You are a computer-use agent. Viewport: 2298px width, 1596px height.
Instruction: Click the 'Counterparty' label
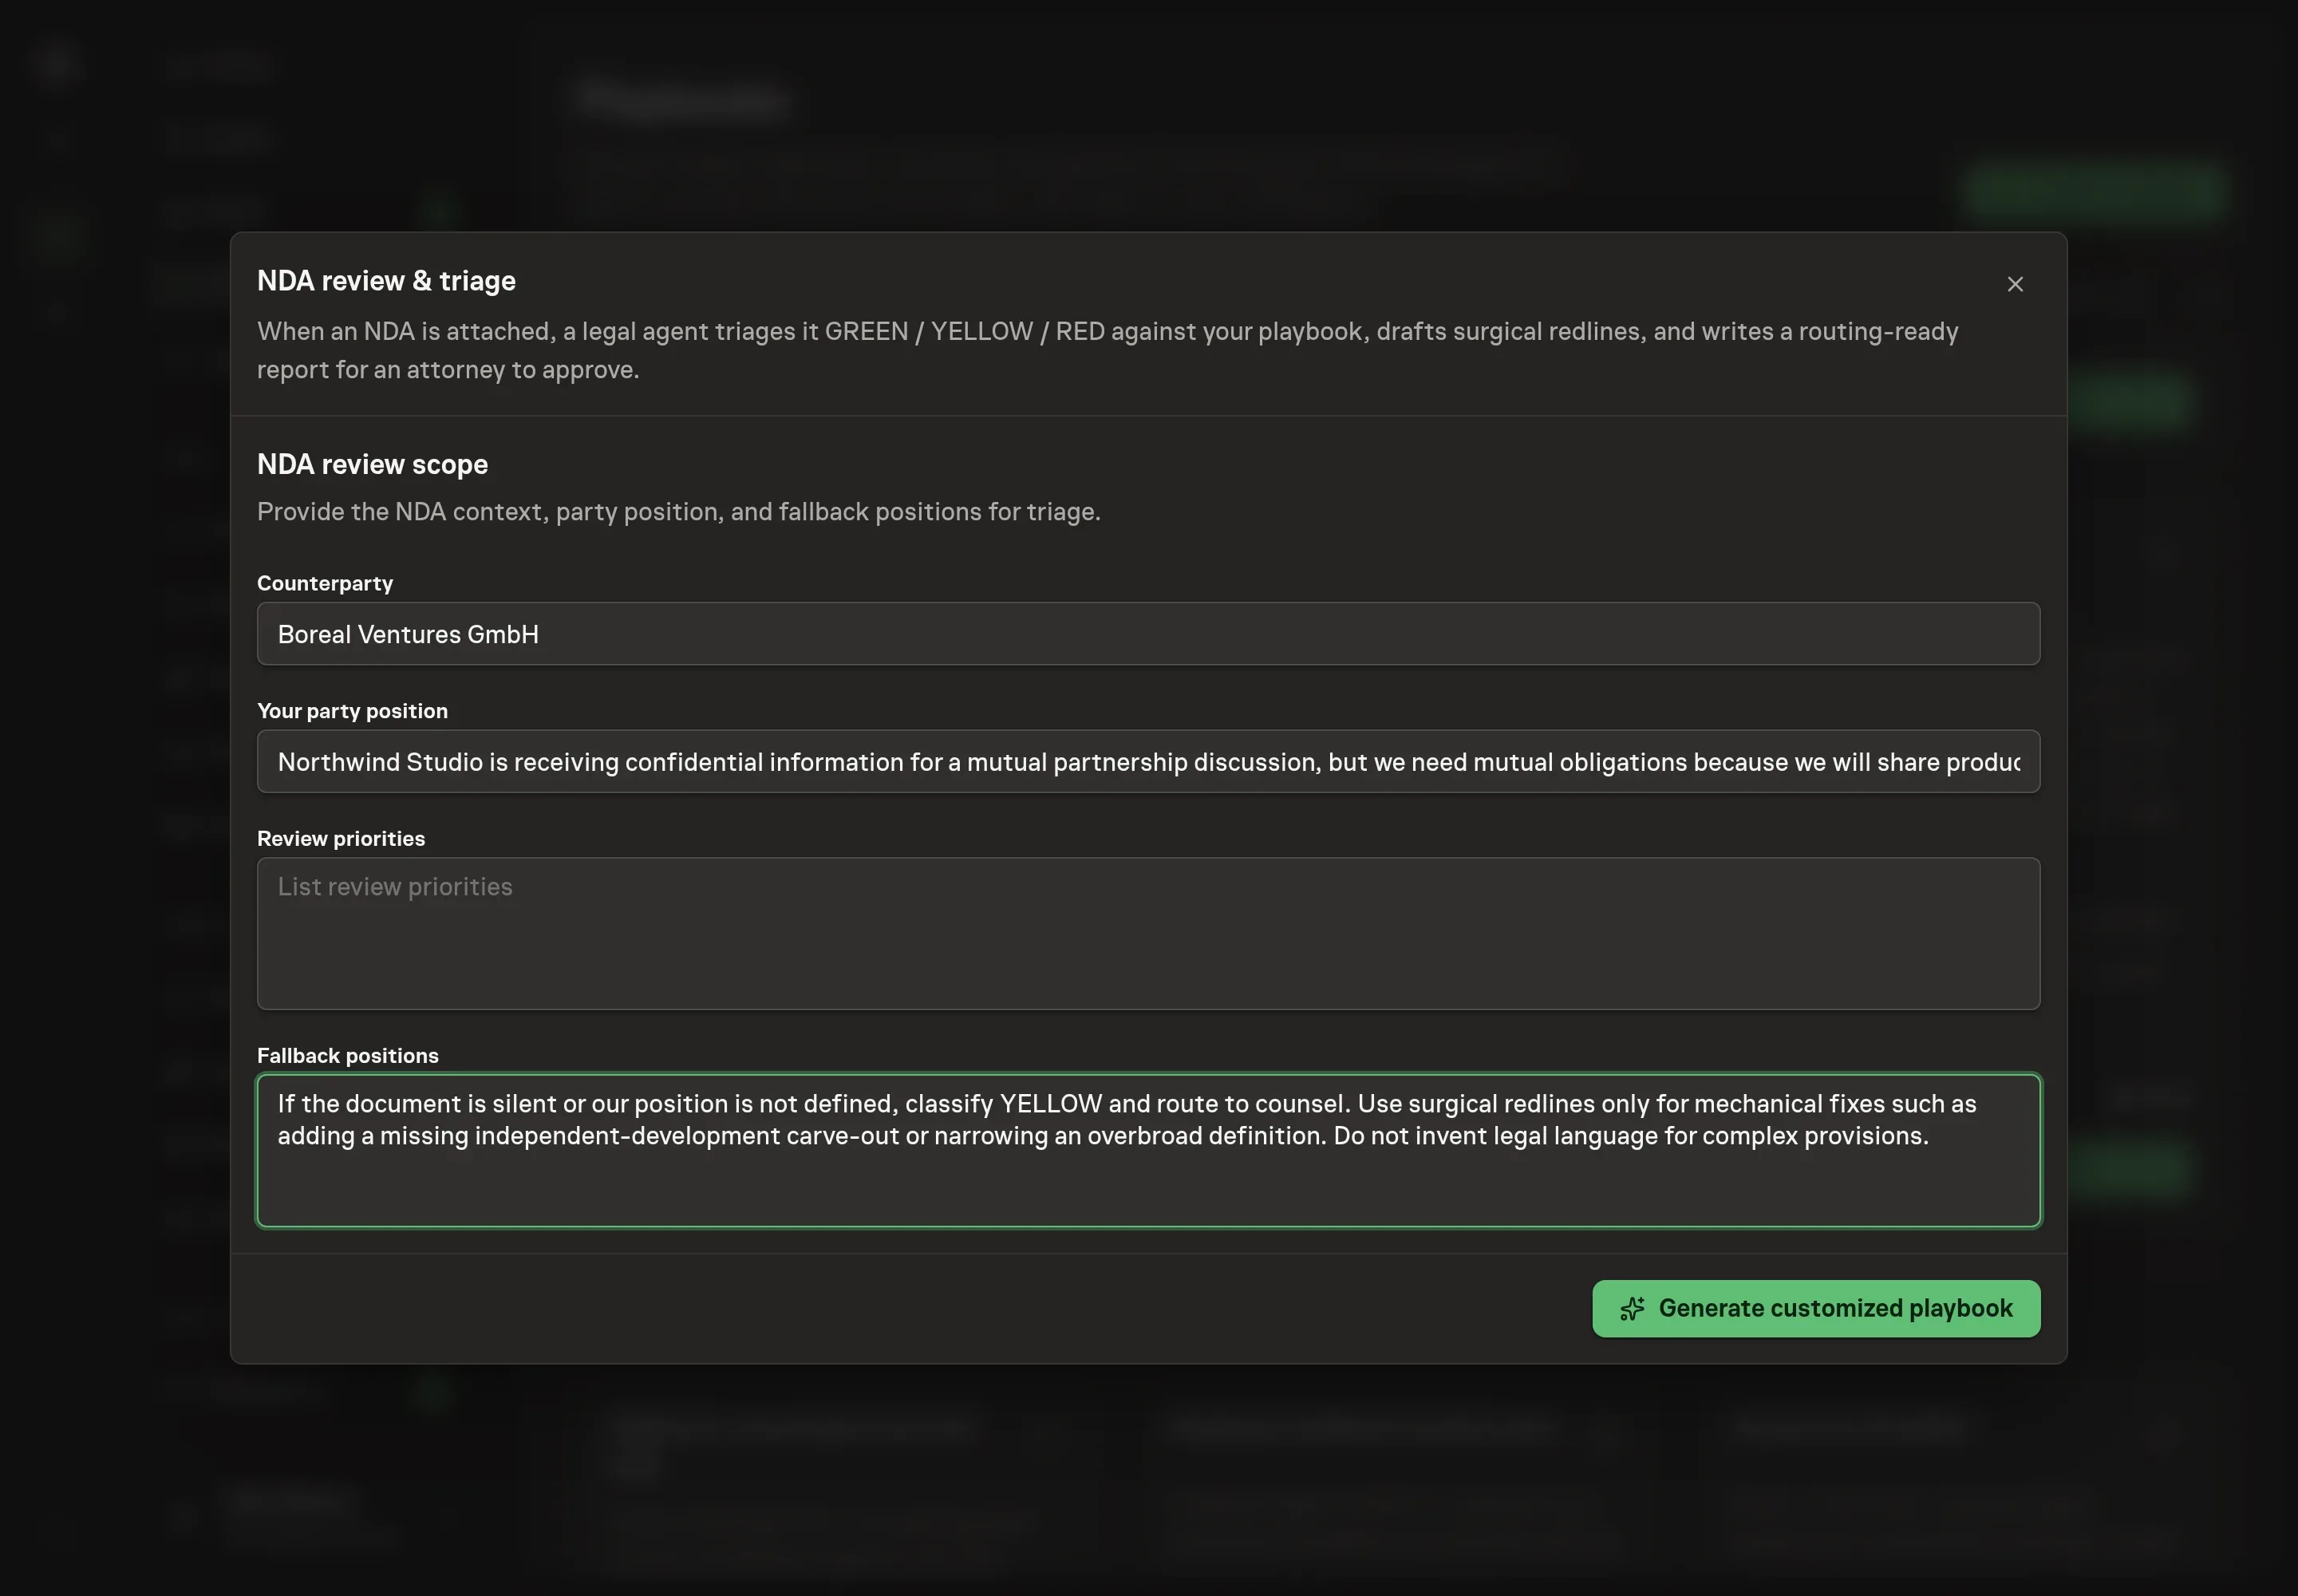point(325,584)
